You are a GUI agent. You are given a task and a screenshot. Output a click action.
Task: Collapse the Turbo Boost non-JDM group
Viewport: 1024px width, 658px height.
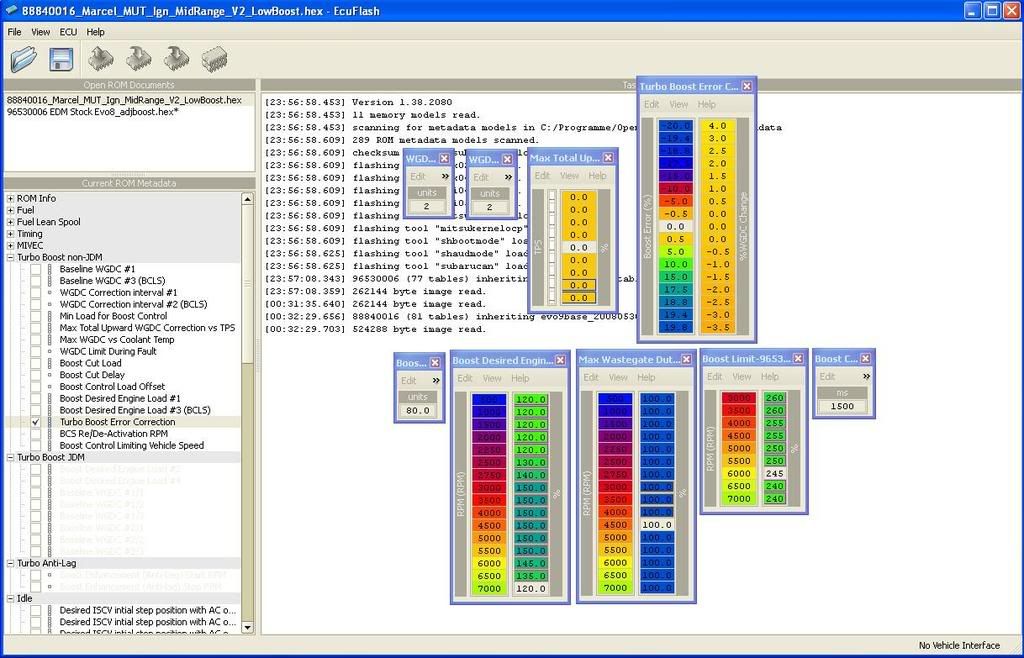pyautogui.click(x=10, y=257)
